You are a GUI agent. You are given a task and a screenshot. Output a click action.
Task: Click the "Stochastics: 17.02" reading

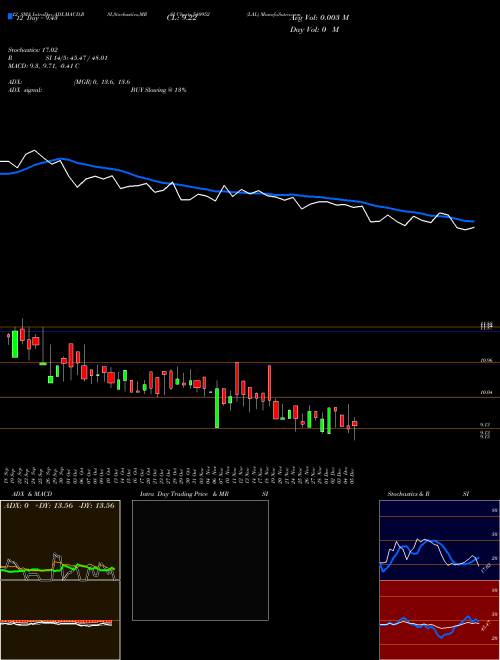(x=33, y=50)
